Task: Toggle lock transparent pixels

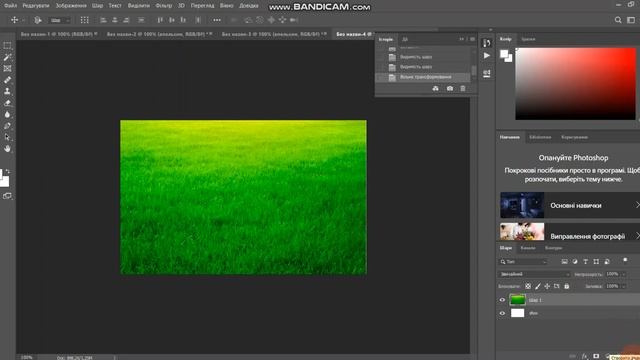Action: click(x=528, y=287)
